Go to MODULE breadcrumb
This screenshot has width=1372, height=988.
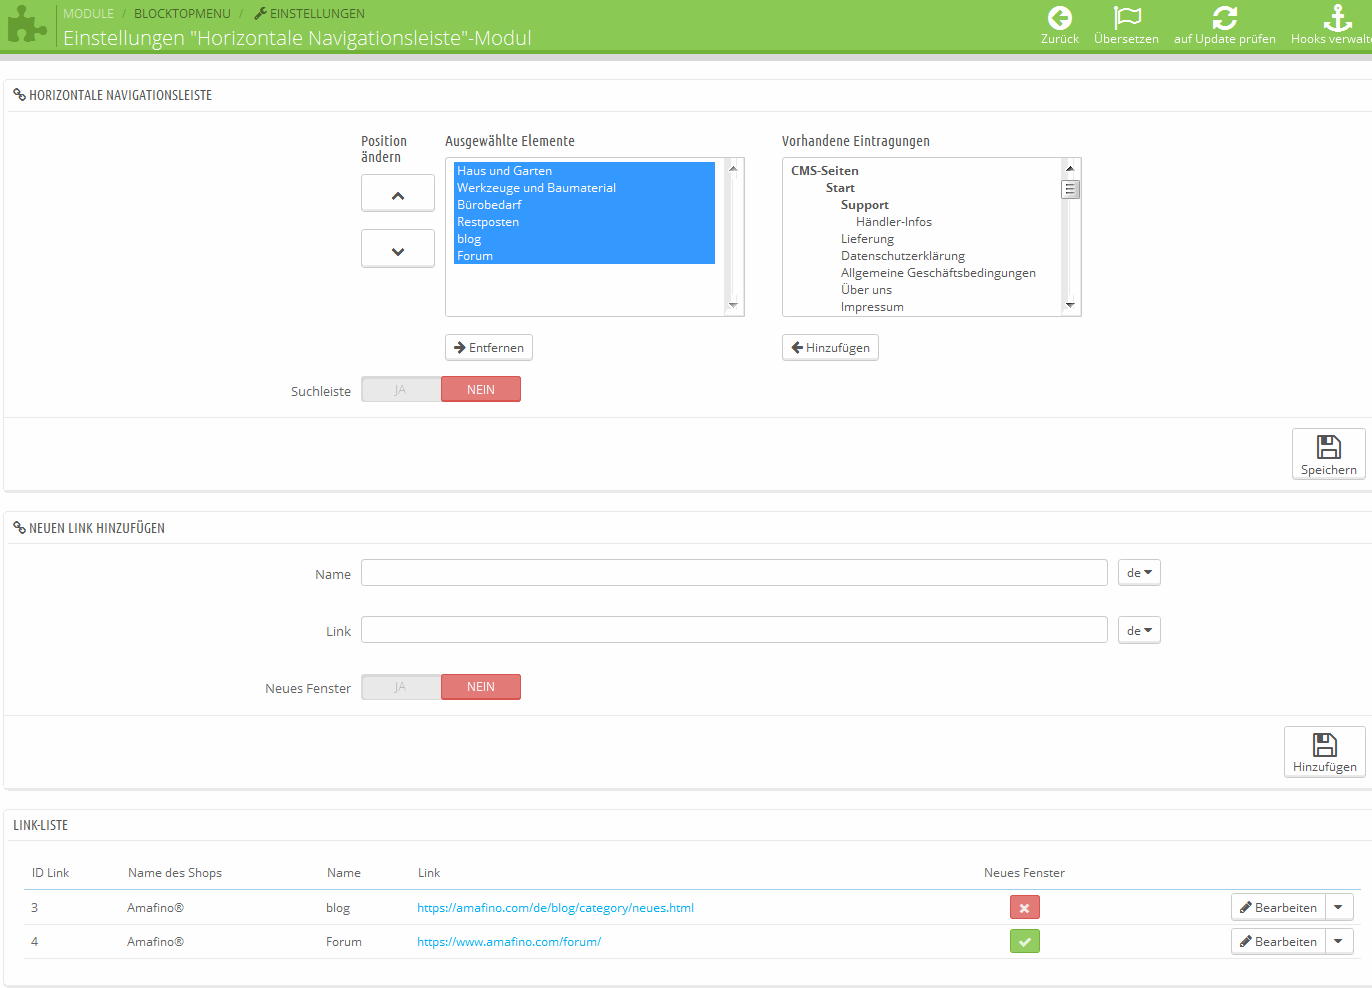pos(88,14)
